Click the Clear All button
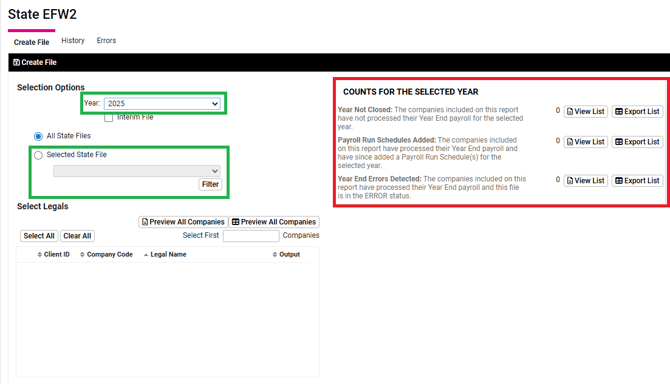Image resolution: width=670 pixels, height=384 pixels. 77,236
